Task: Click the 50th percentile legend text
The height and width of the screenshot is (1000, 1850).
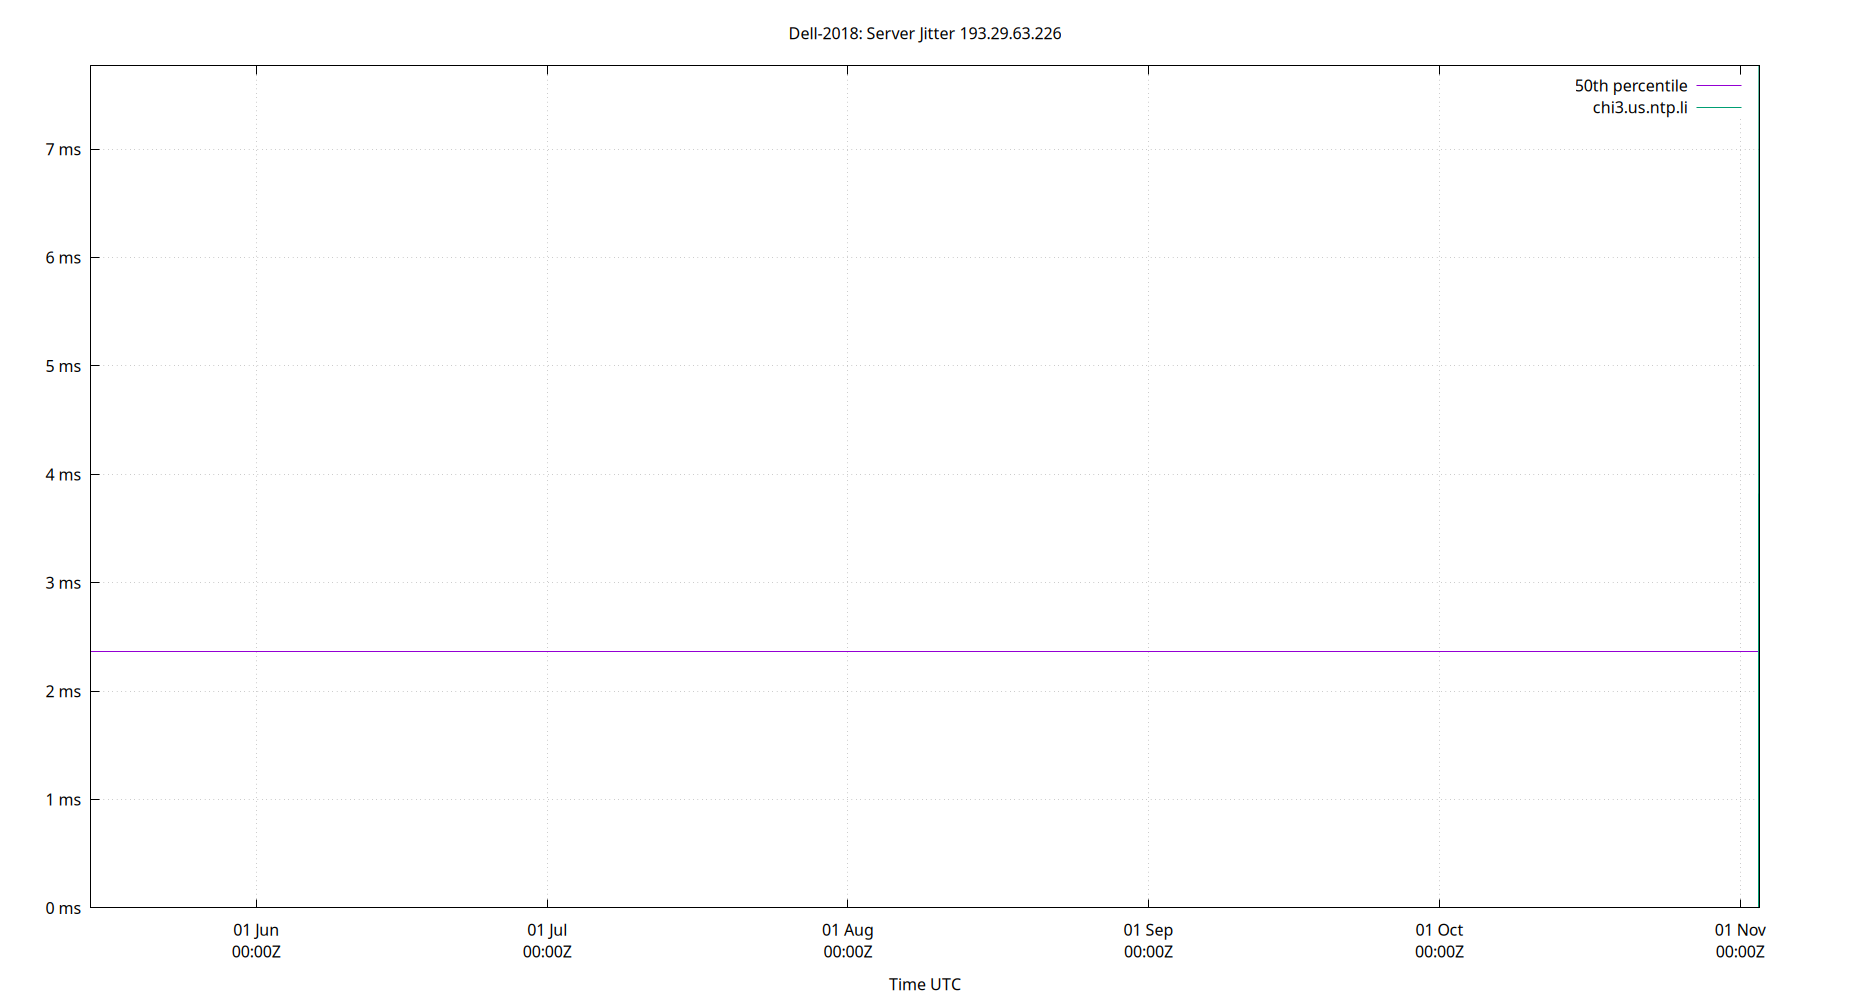Action: [x=1630, y=85]
